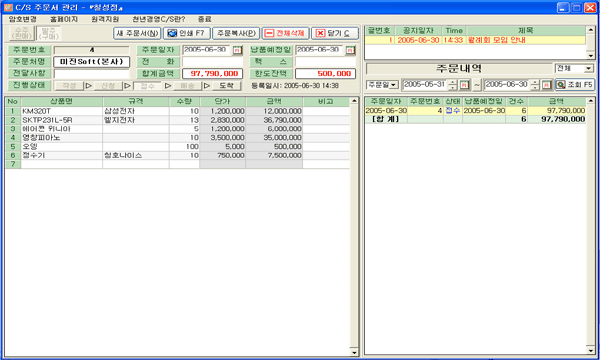Select the order history row with 접수 status

tap(475, 111)
